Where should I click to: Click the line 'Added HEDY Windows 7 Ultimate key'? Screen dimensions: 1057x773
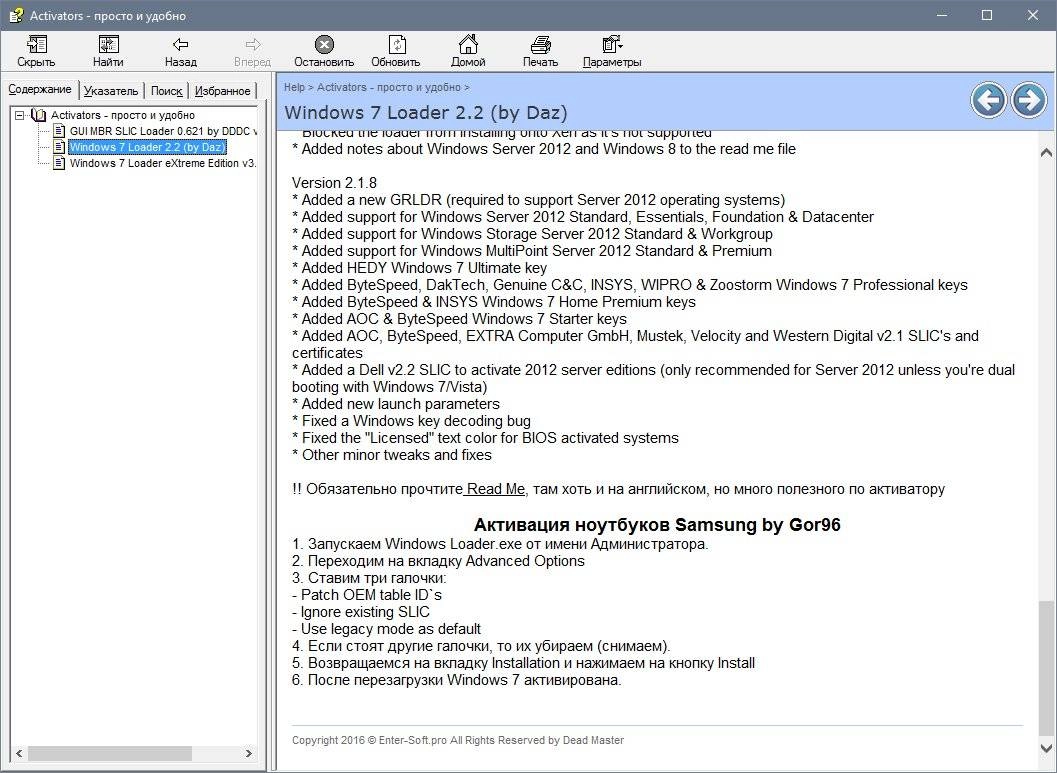[419, 268]
